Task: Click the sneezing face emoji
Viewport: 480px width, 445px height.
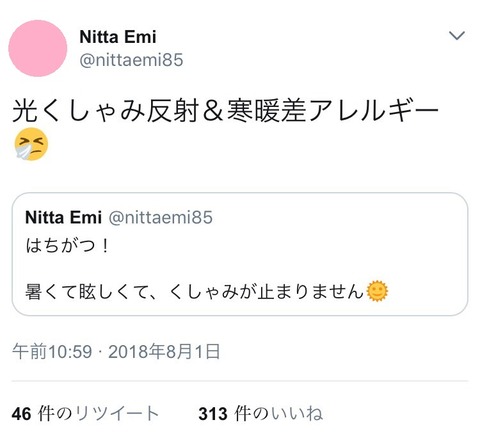Action: point(31,144)
